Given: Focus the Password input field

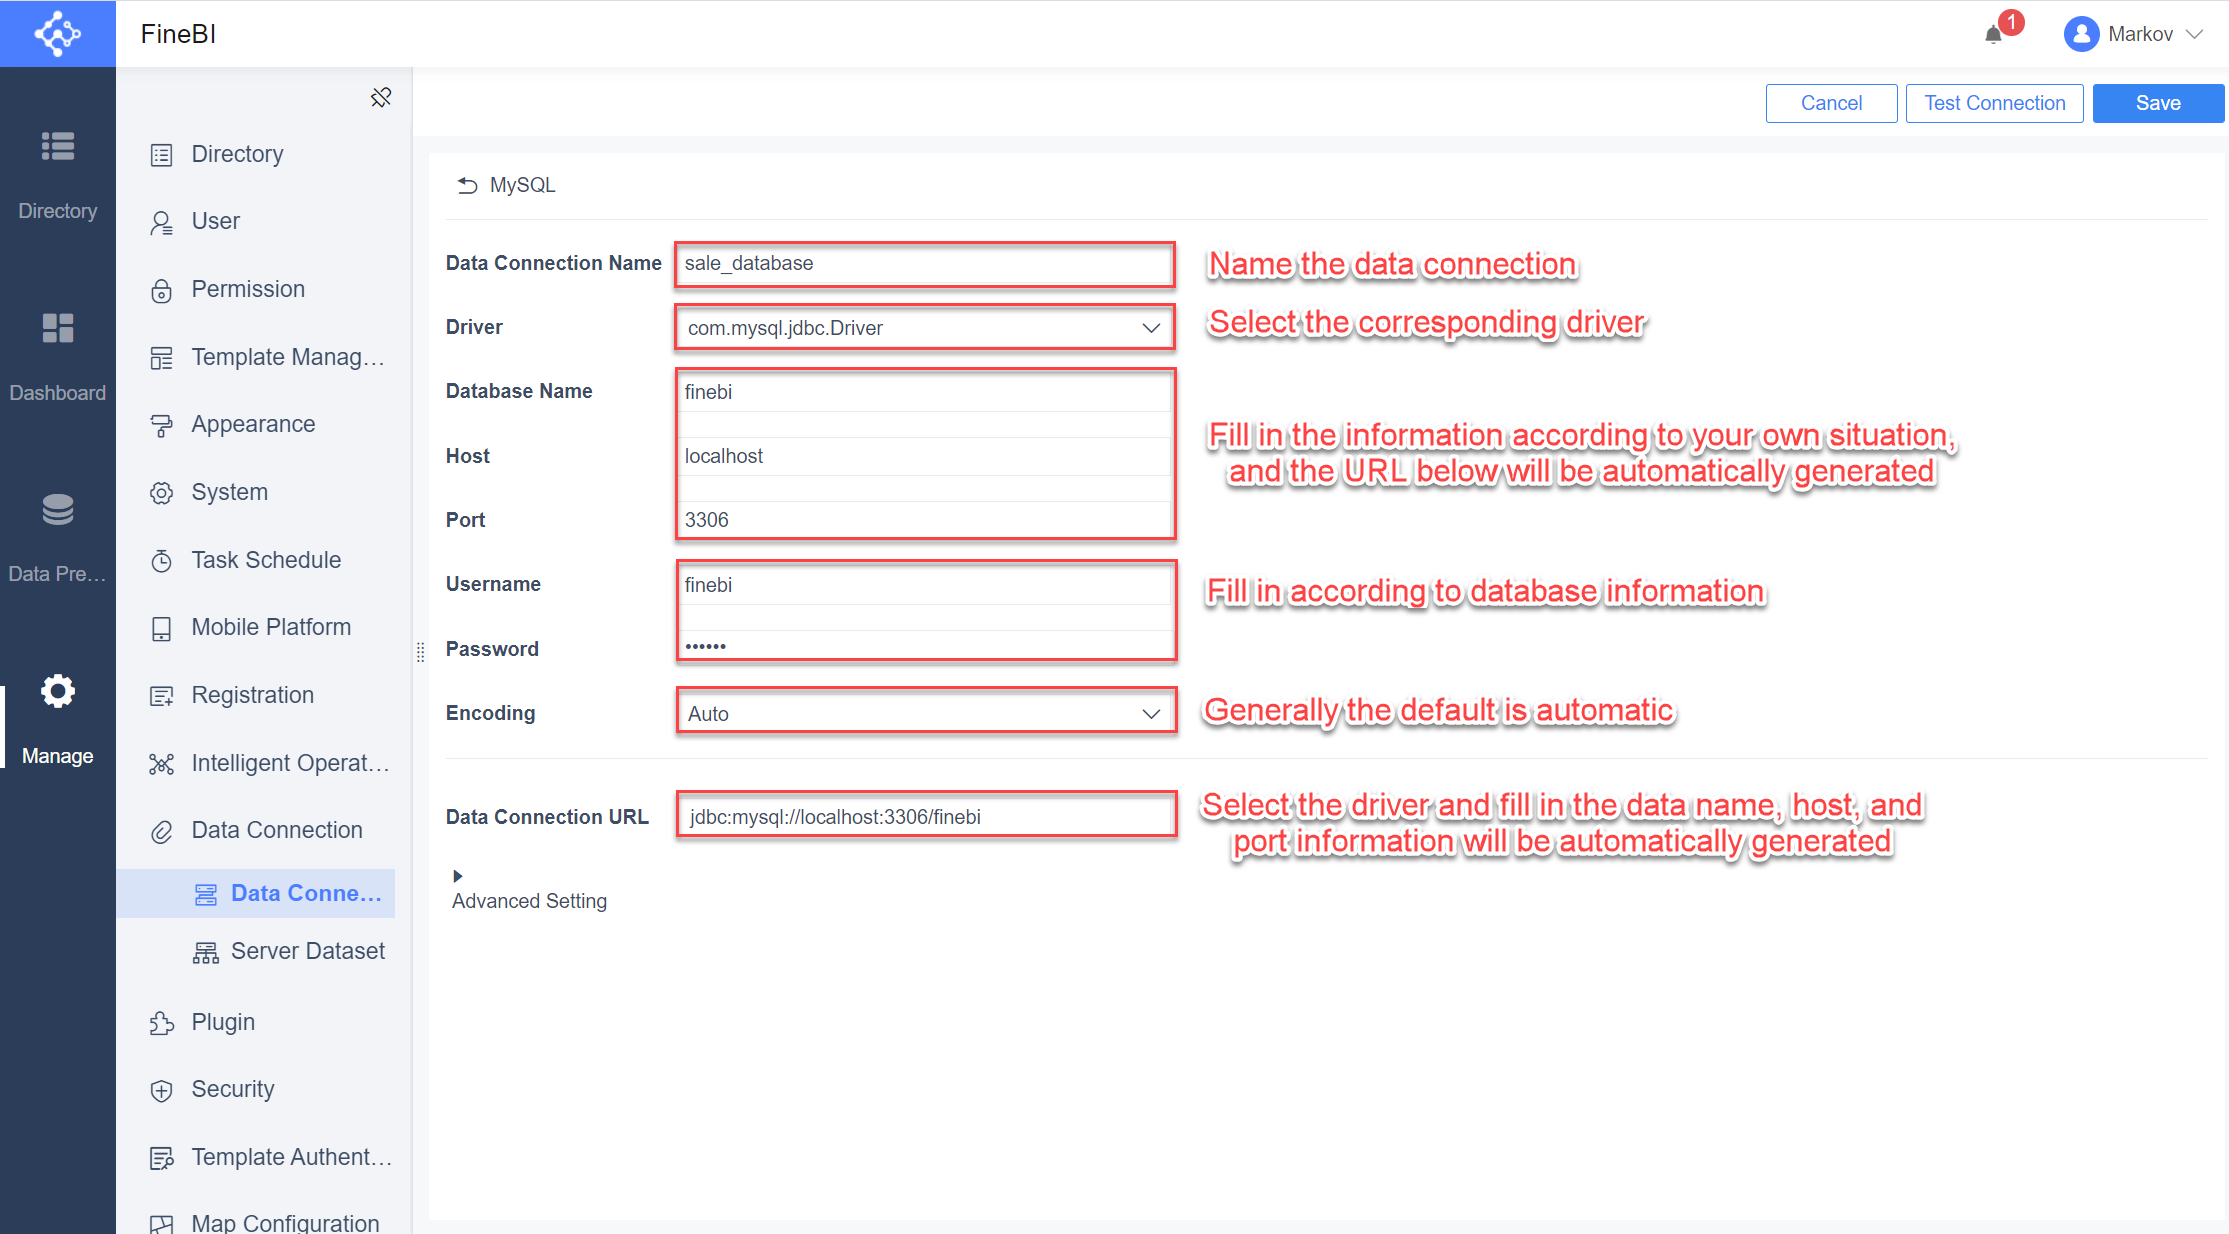Looking at the screenshot, I should [x=924, y=646].
